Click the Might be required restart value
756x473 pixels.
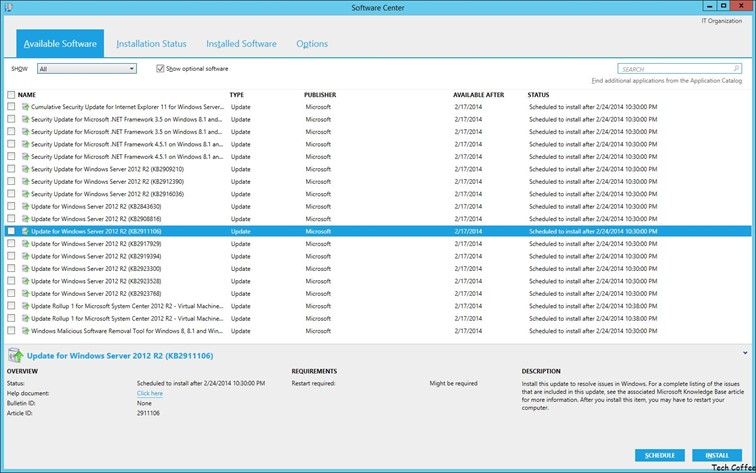point(453,383)
